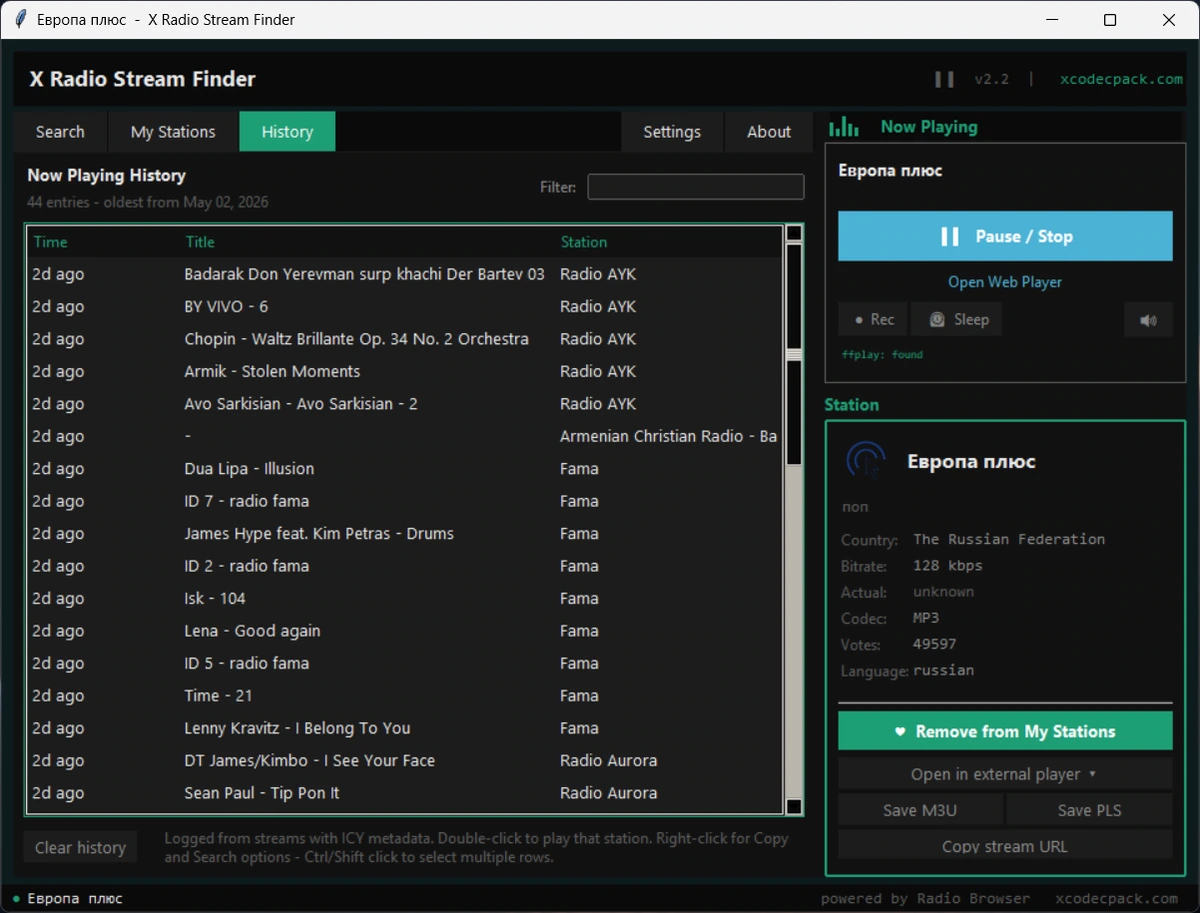1200x913 pixels.
Task: Click the history scrollbar down arrow
Action: point(794,806)
